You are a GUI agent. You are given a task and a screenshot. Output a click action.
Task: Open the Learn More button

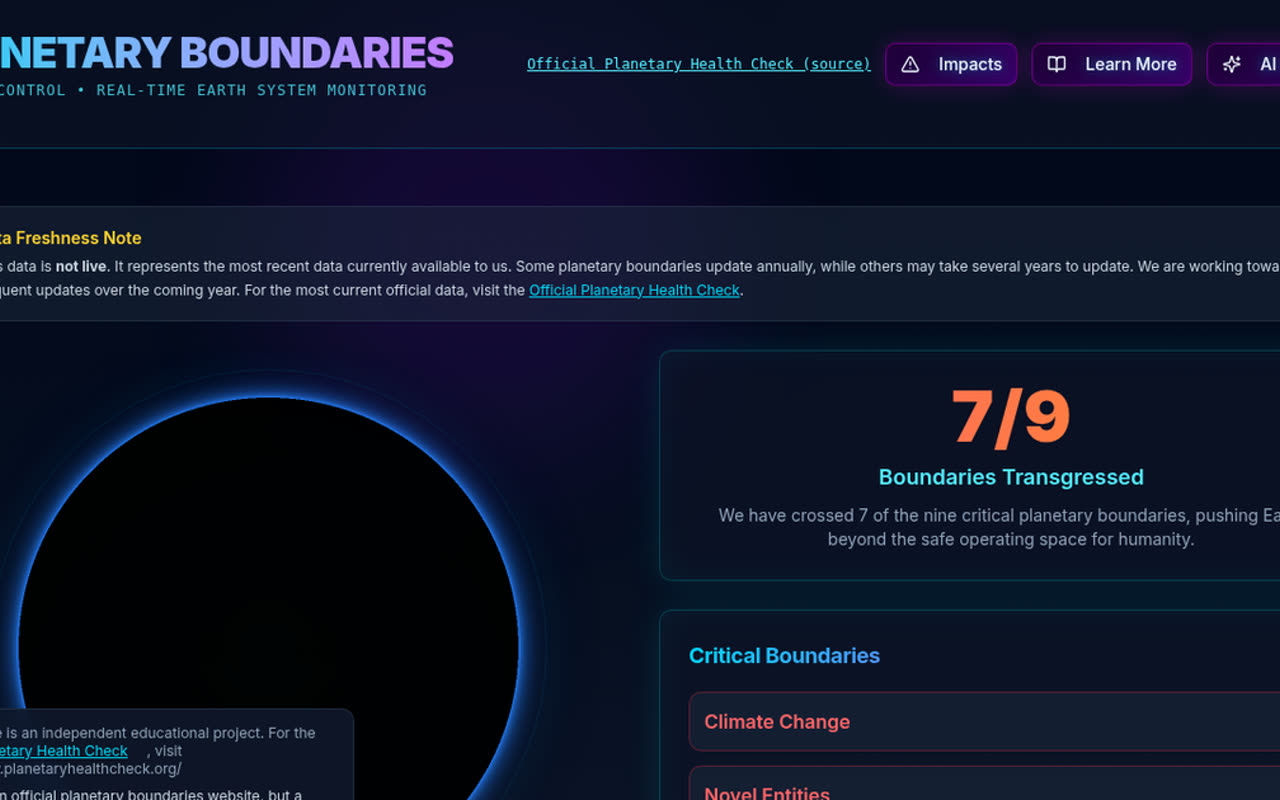pos(1112,64)
